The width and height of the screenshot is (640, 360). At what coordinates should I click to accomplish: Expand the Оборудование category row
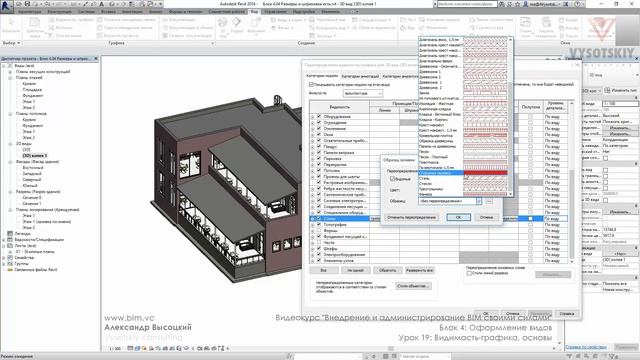(x=313, y=117)
